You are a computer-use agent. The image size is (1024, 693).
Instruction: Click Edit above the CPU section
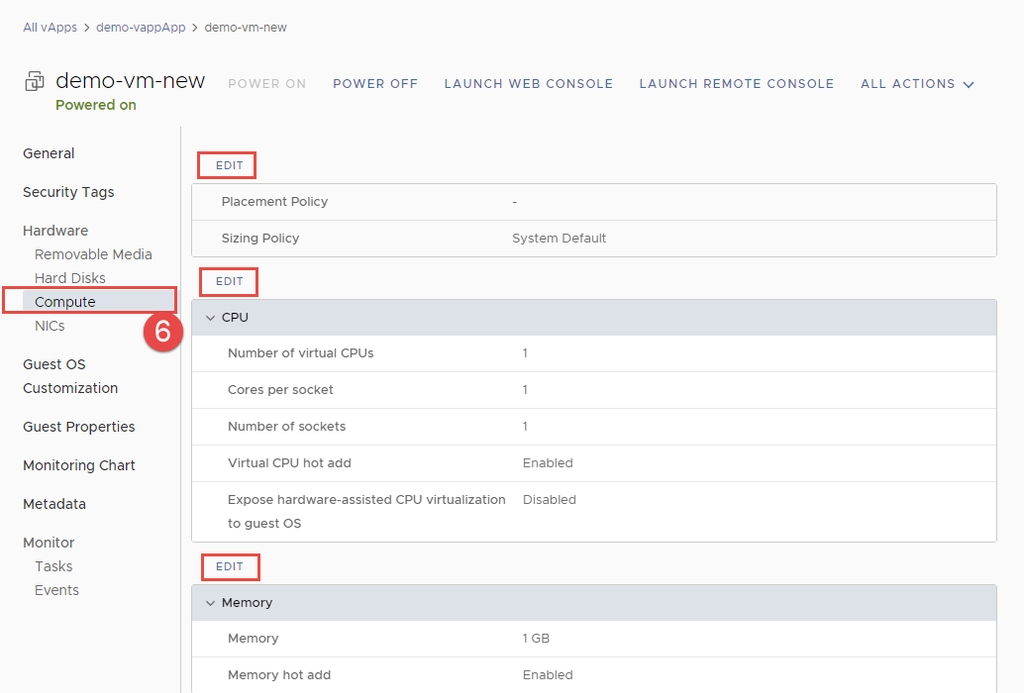[229, 282]
